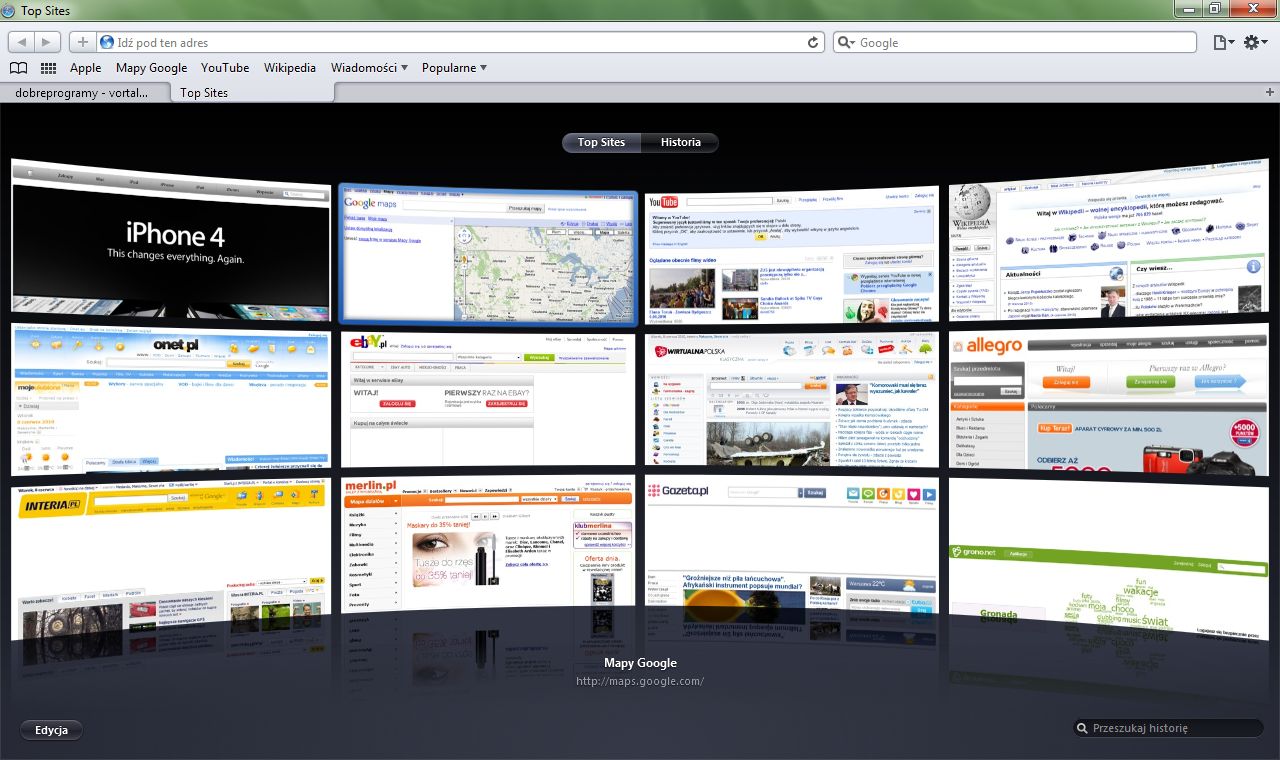Click the magnifier icon in Google search field
Screen dimensions: 1280x760
(846, 42)
